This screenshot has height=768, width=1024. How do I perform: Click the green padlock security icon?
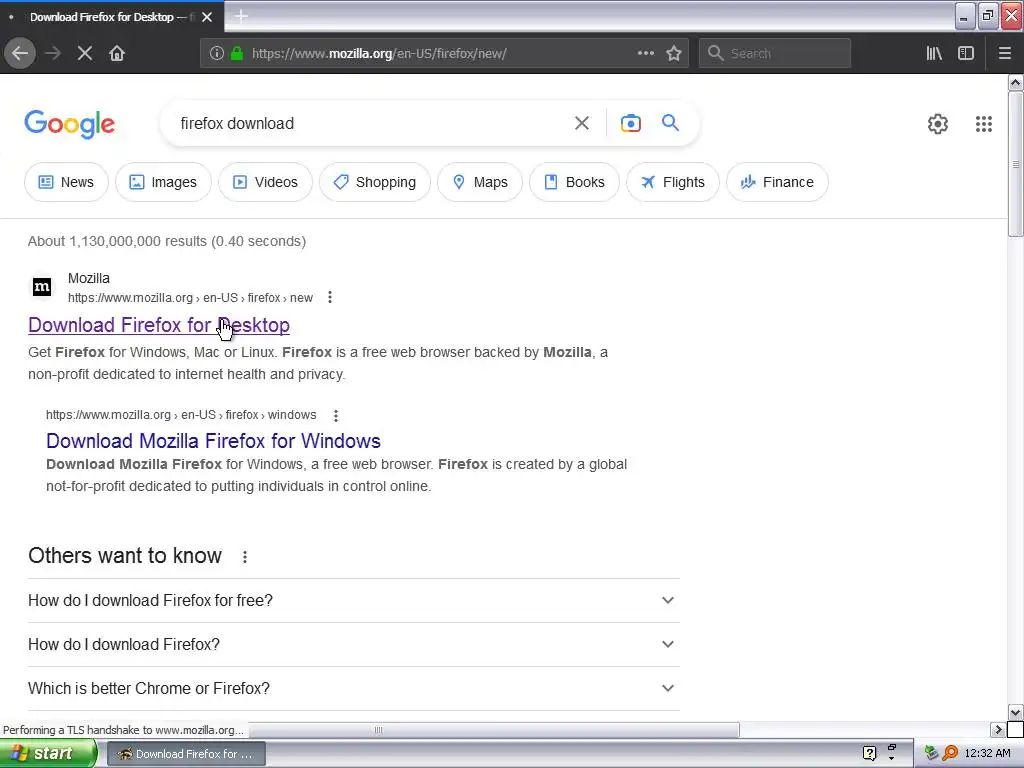coord(237,54)
